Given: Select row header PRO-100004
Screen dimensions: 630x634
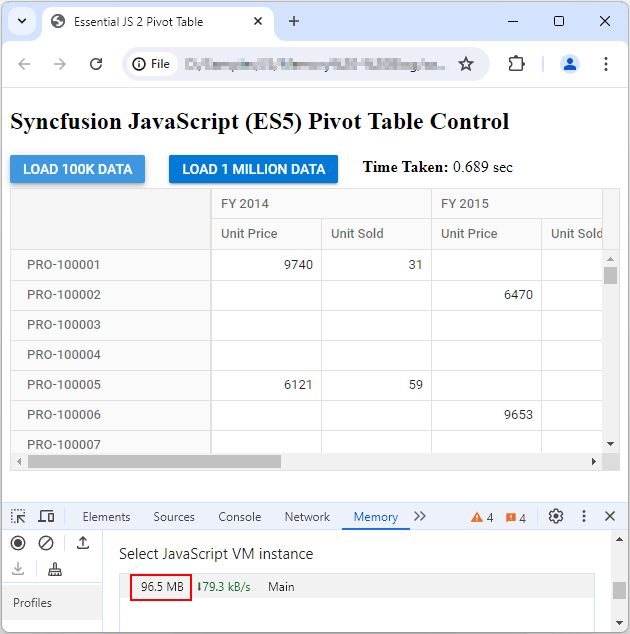Looking at the screenshot, I should click(110, 355).
